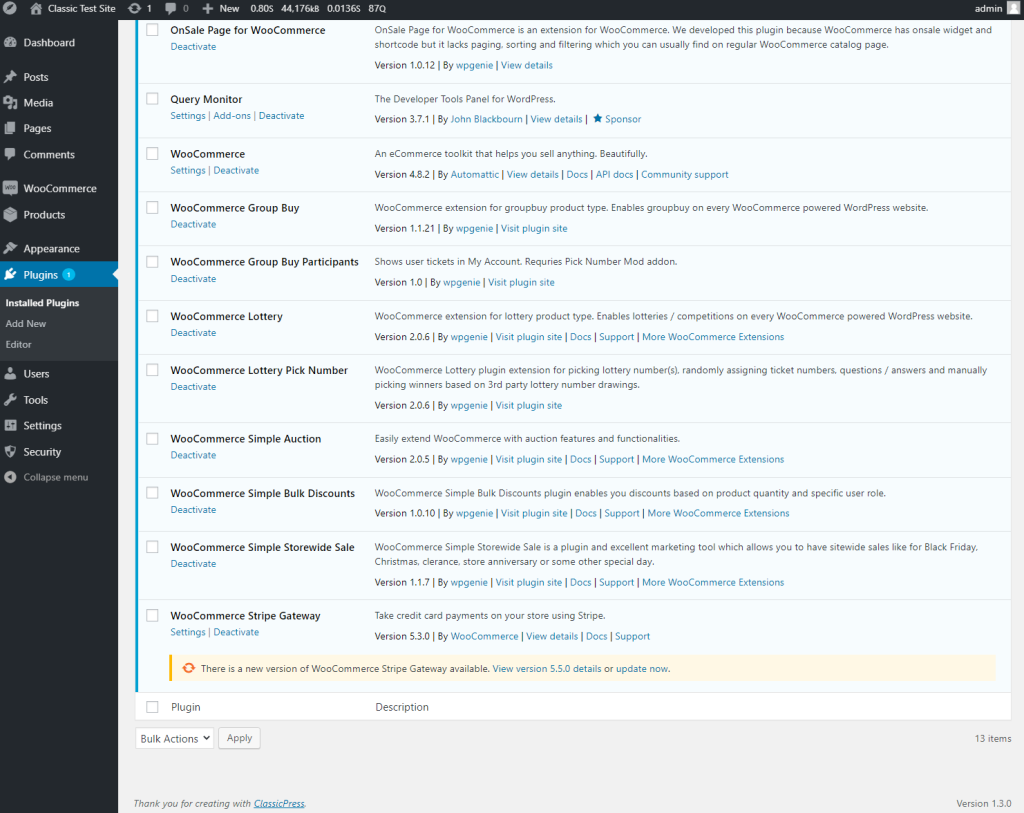
Task: Click the Collapse menu arrow icon
Action: 10,477
